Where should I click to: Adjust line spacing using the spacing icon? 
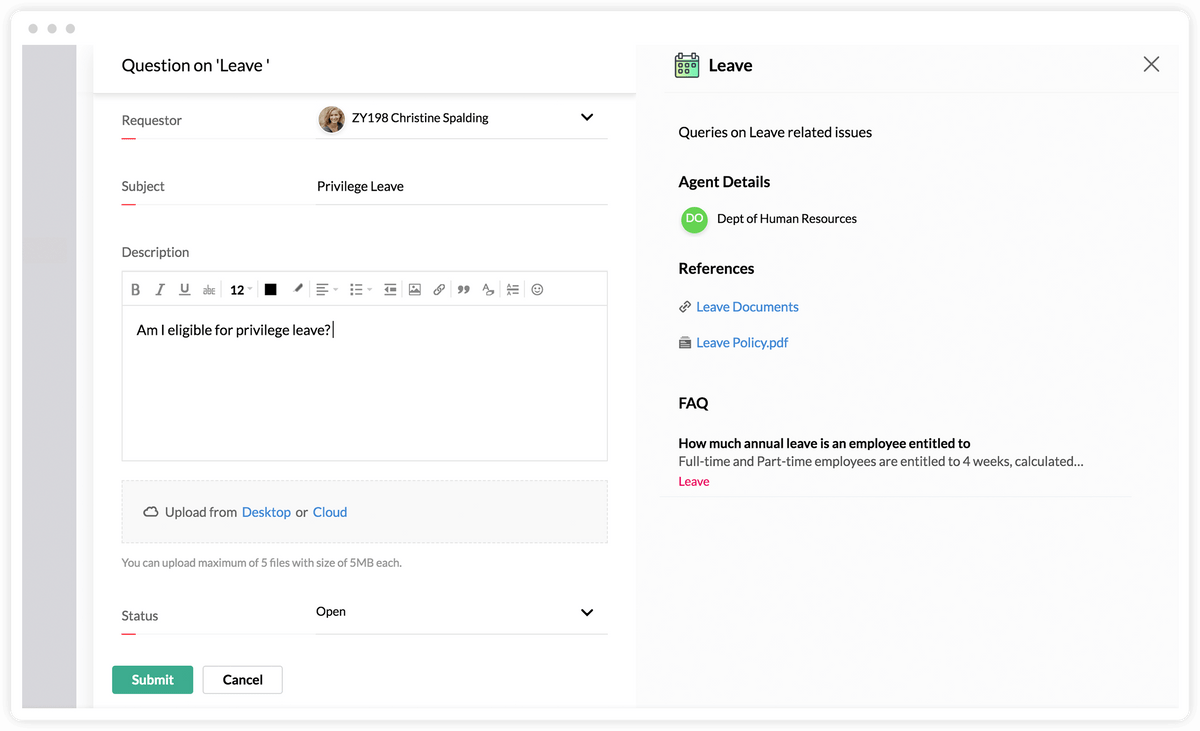coord(512,289)
